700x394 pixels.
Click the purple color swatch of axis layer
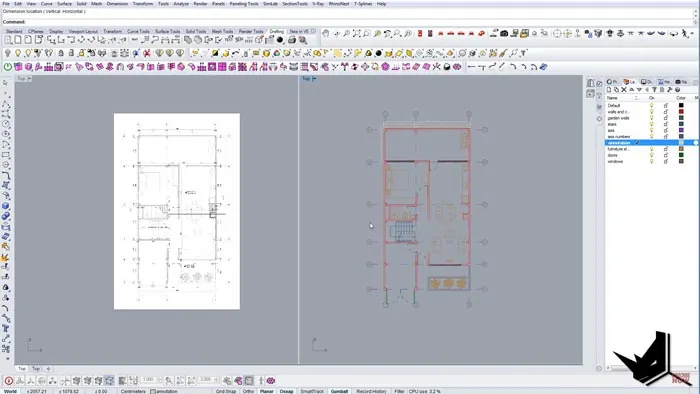pos(681,131)
